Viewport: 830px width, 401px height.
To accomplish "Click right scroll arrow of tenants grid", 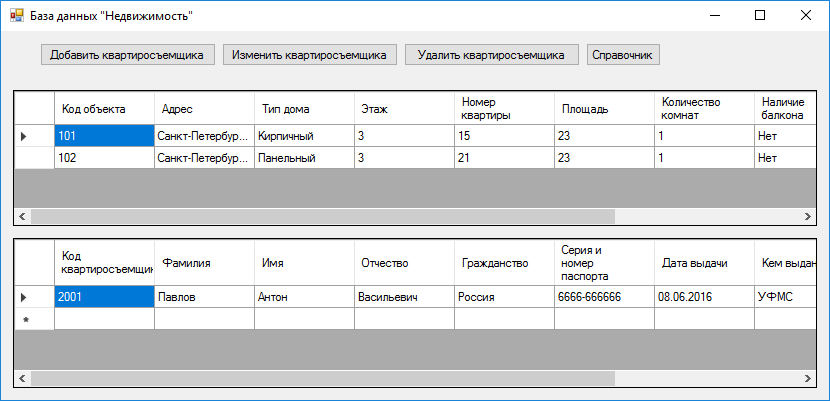I will (x=807, y=378).
